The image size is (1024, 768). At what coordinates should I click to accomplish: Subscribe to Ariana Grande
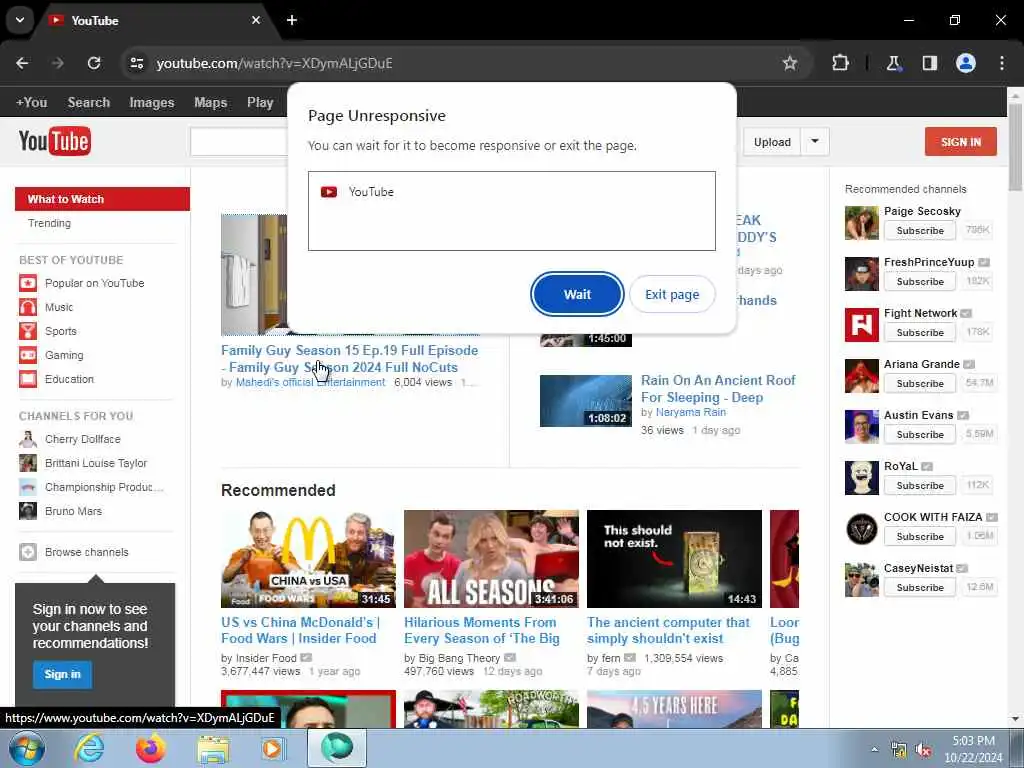[x=920, y=383]
